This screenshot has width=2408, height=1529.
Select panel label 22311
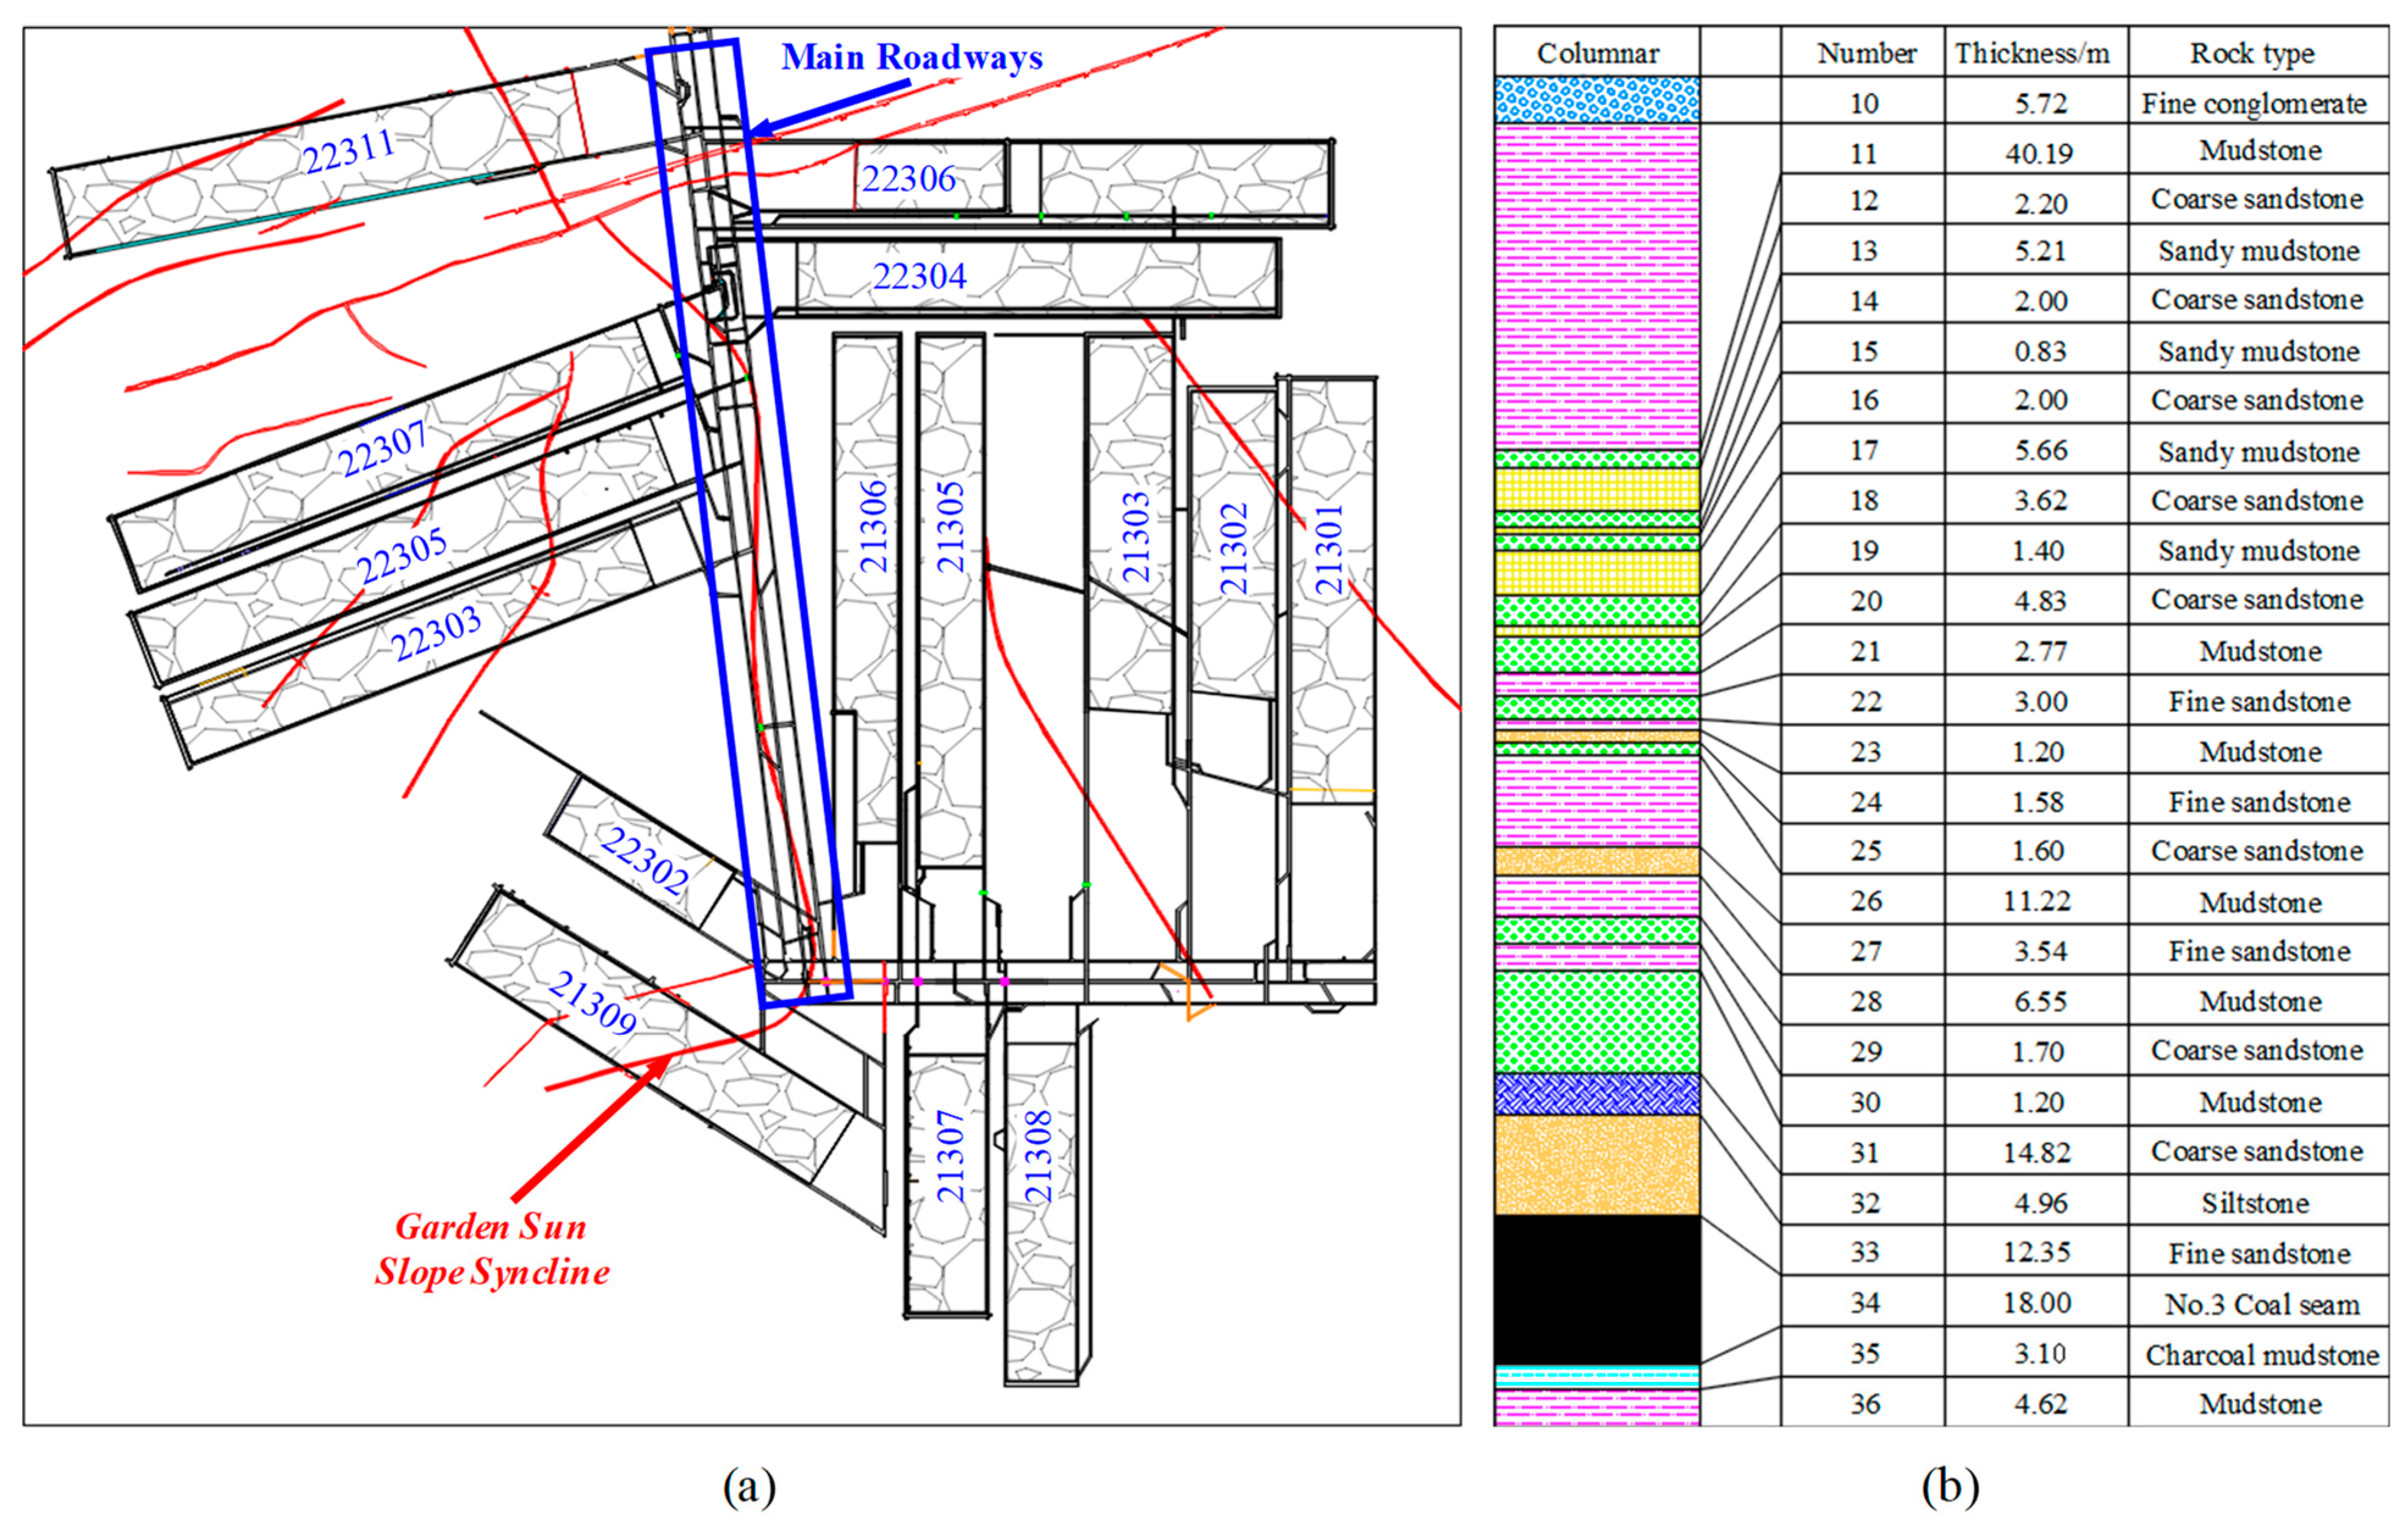(348, 152)
